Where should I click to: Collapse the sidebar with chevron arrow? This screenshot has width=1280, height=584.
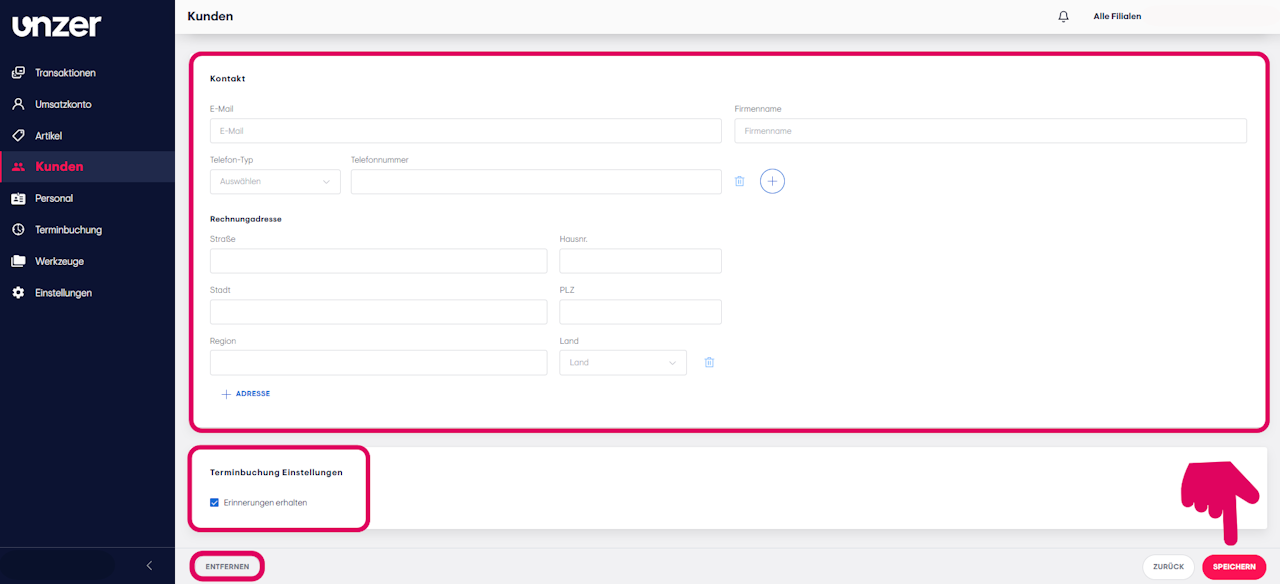(x=149, y=566)
